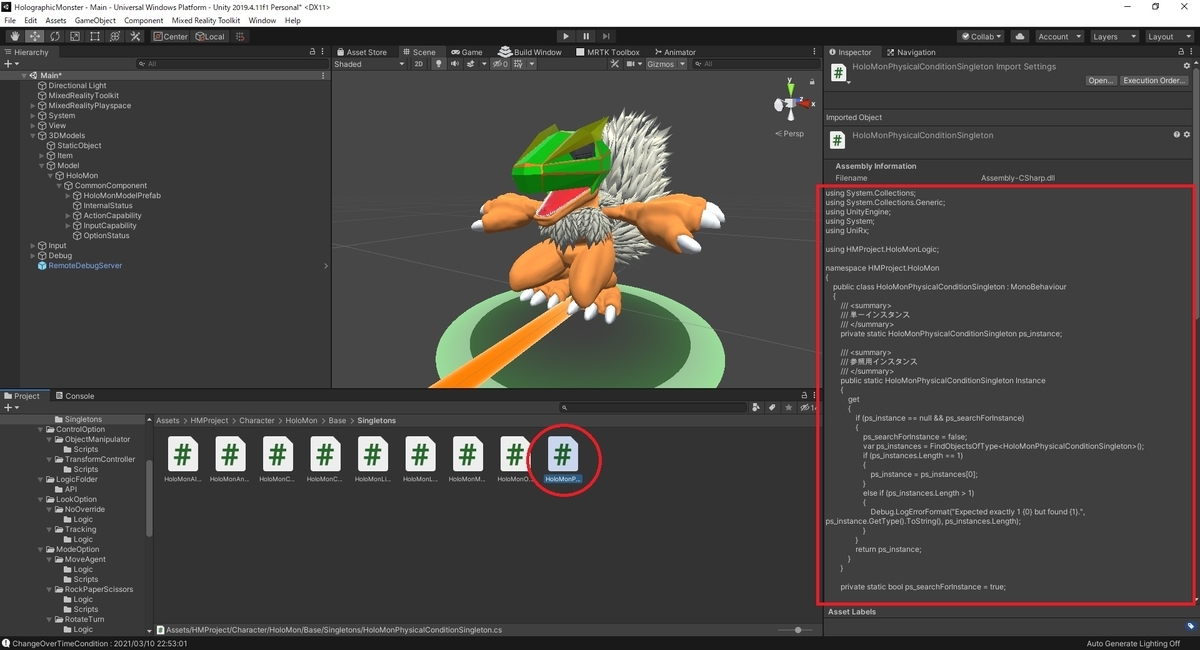Select the Hand tool in the toolbar
Screen dimensions: 1200x650
click(14, 36)
